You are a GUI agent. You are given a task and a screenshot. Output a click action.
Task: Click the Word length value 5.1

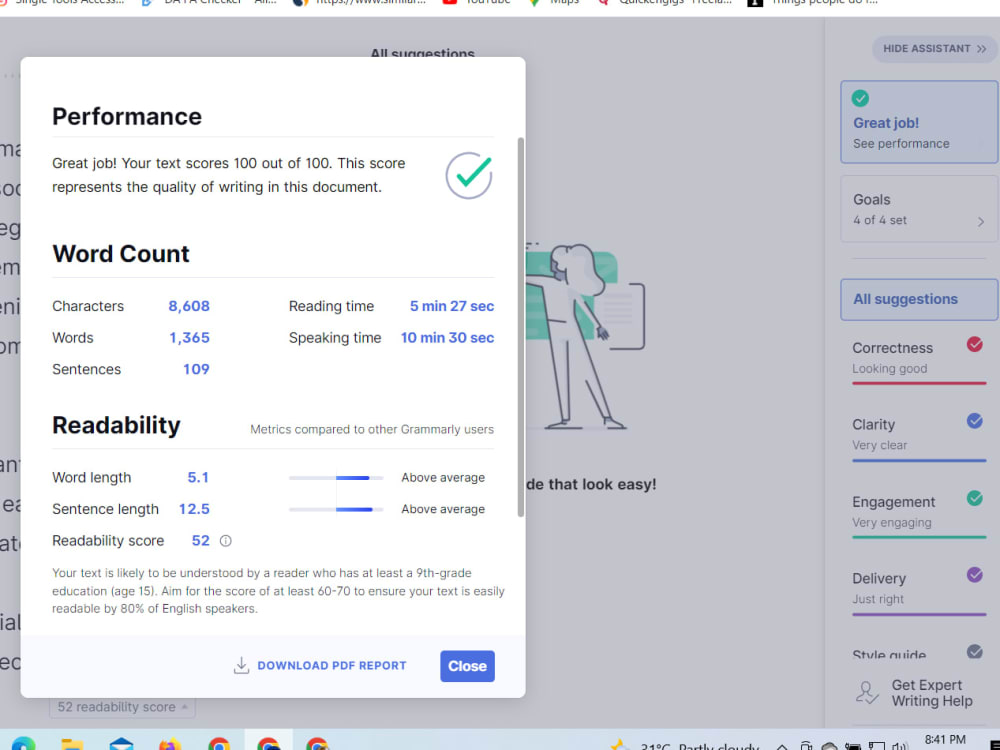(198, 478)
